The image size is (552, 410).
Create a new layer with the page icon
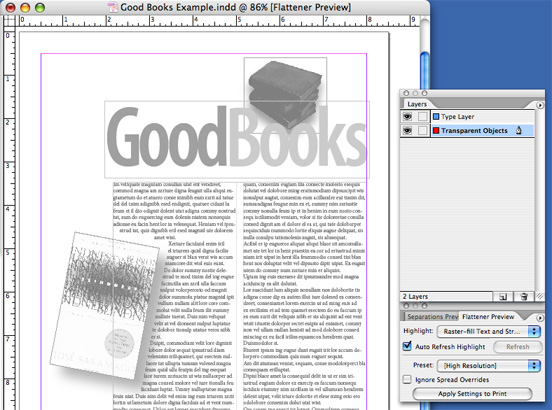[503, 297]
